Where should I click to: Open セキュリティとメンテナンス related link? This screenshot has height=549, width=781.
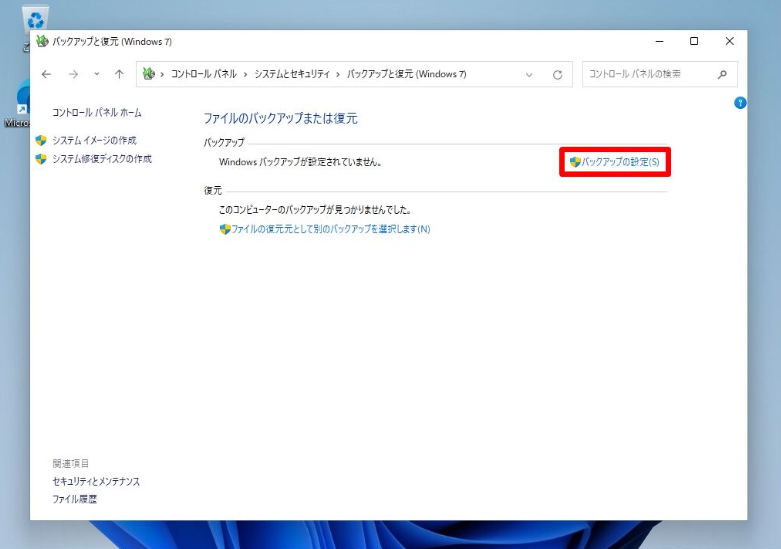coord(96,481)
